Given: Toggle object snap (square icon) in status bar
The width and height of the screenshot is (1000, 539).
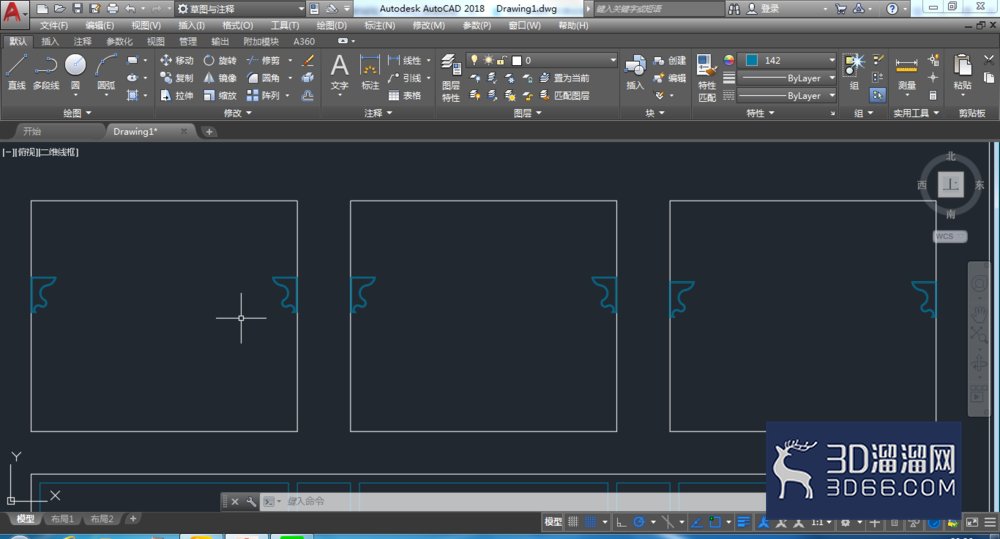Looking at the screenshot, I should point(715,522).
